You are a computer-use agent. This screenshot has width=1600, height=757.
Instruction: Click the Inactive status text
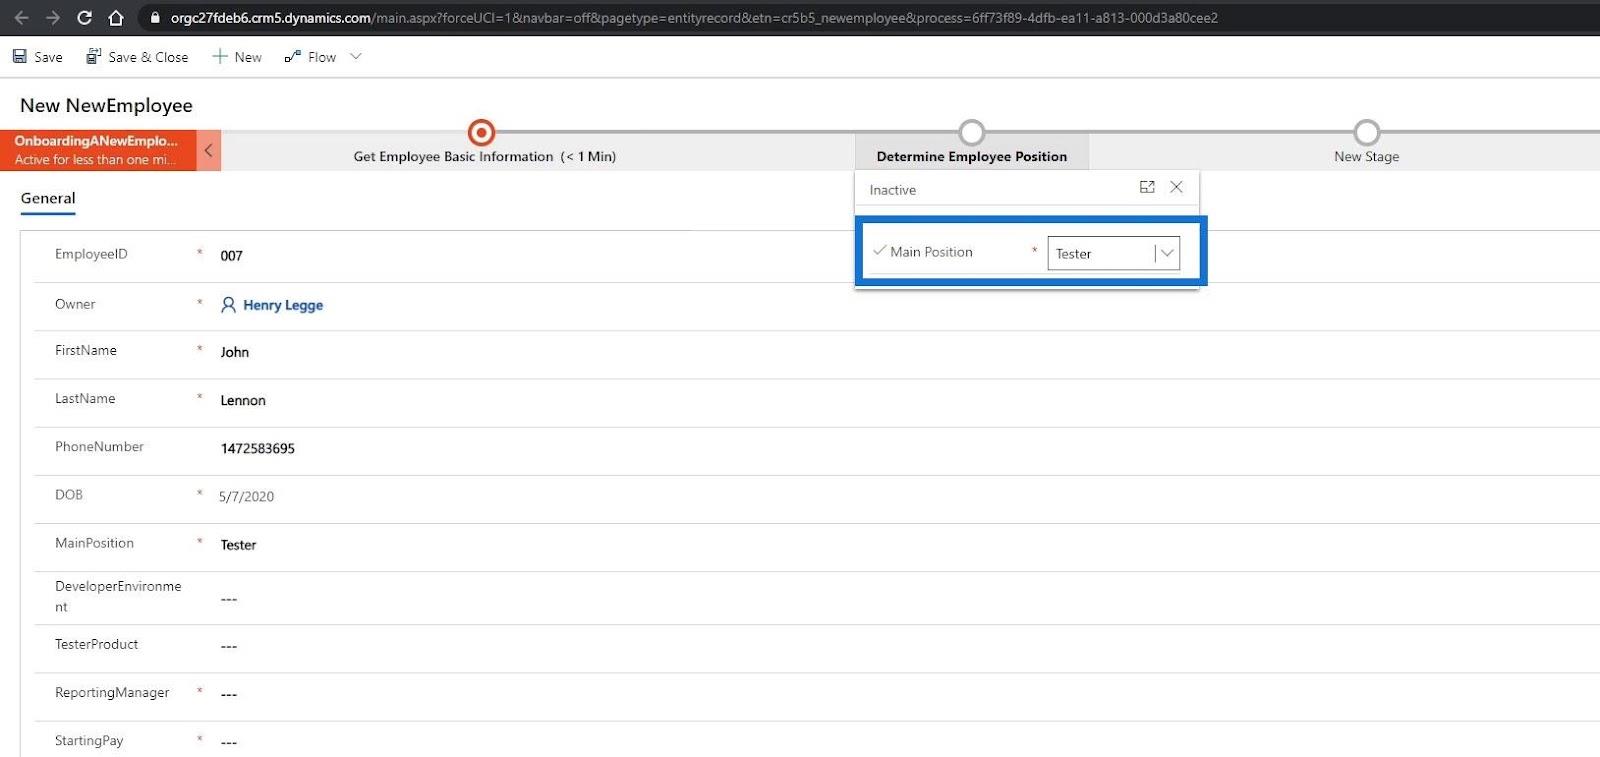tap(892, 190)
